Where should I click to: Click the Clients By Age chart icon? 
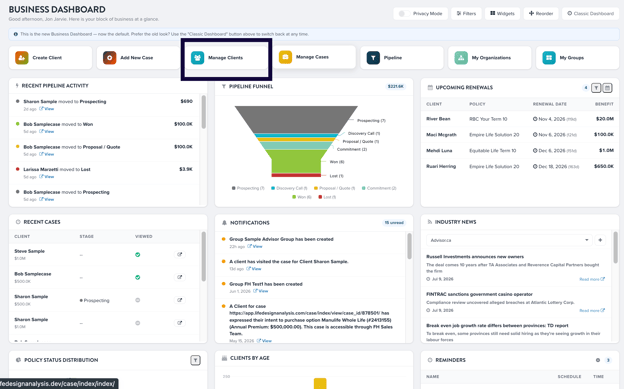coord(224,358)
